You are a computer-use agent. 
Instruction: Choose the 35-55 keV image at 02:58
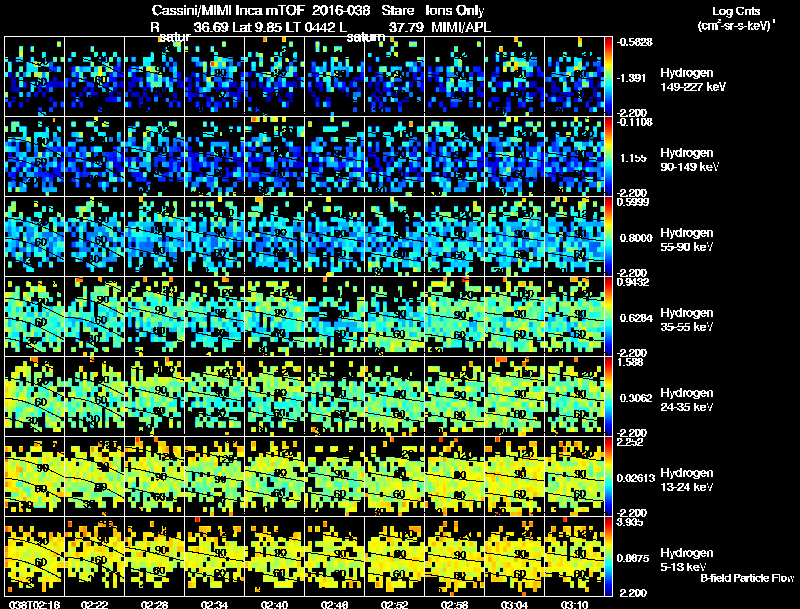click(x=455, y=316)
